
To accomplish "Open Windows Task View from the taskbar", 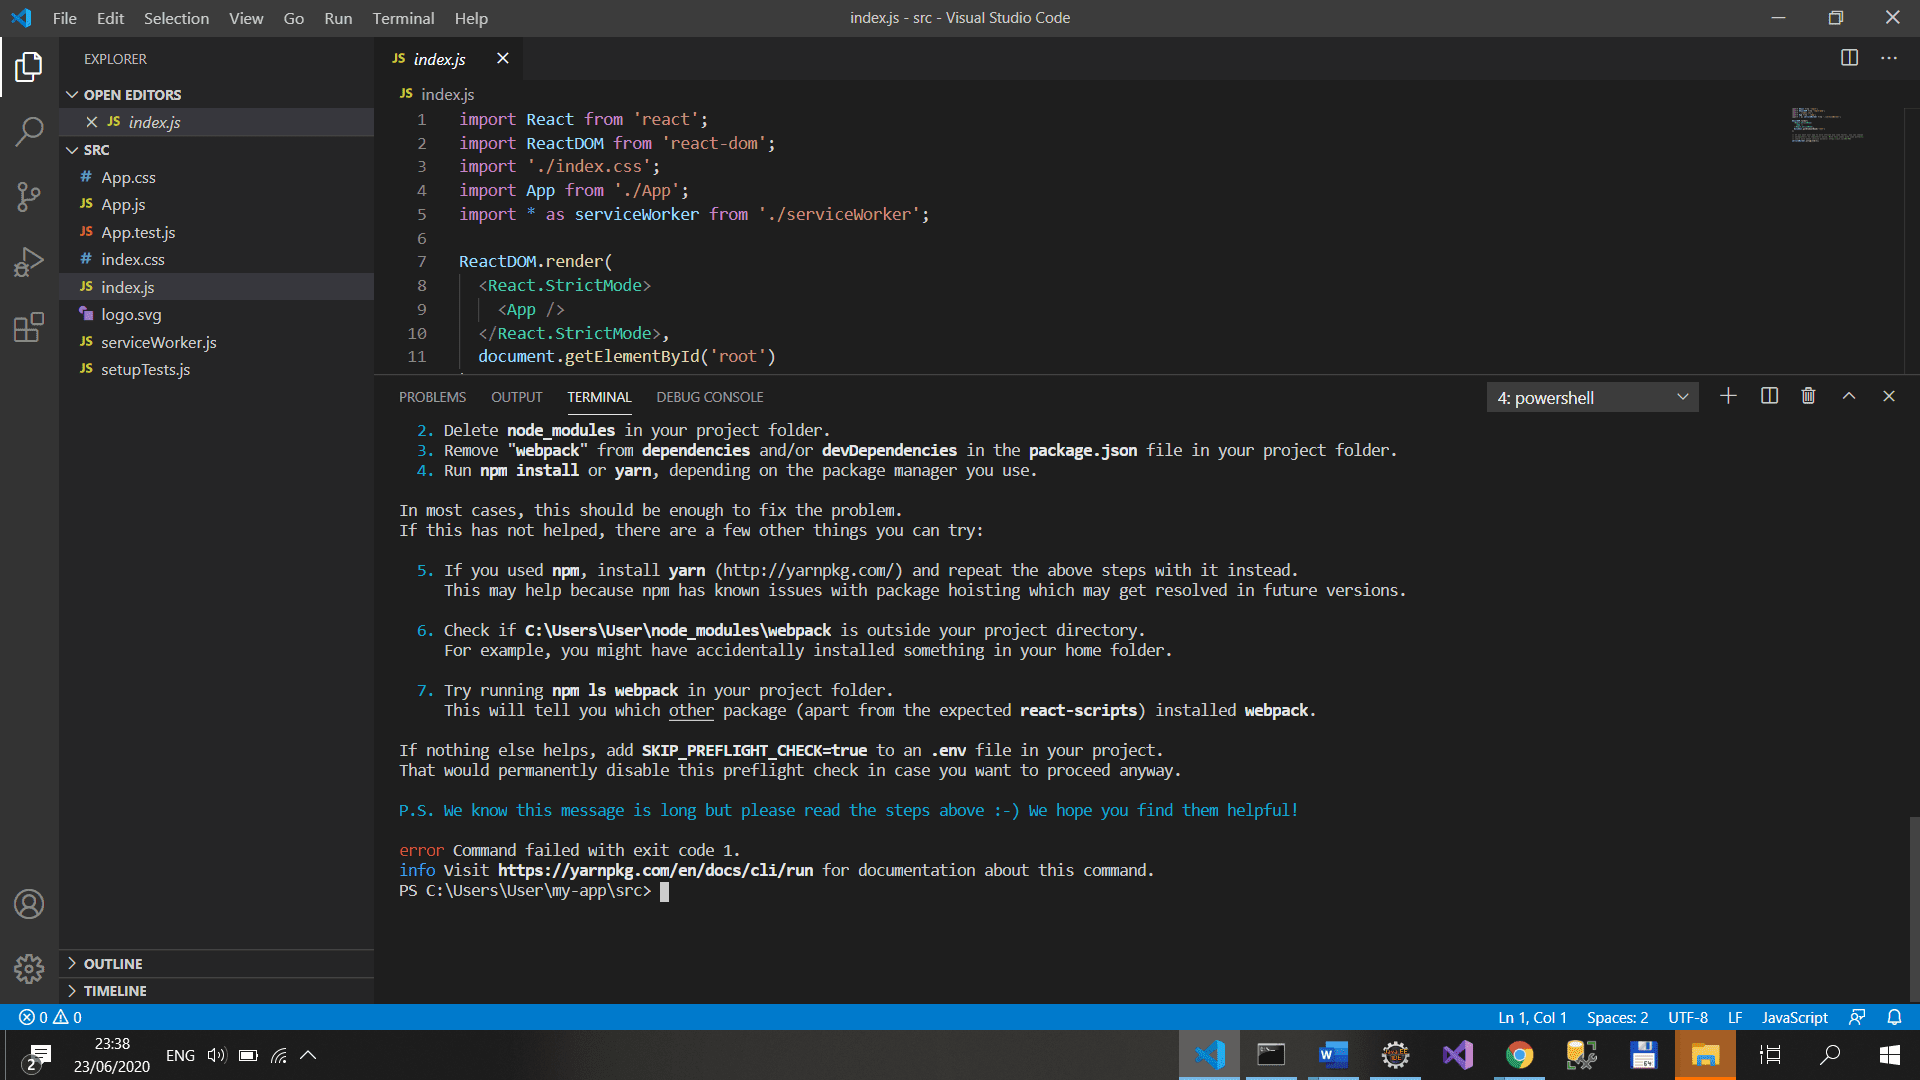I will [1770, 1055].
